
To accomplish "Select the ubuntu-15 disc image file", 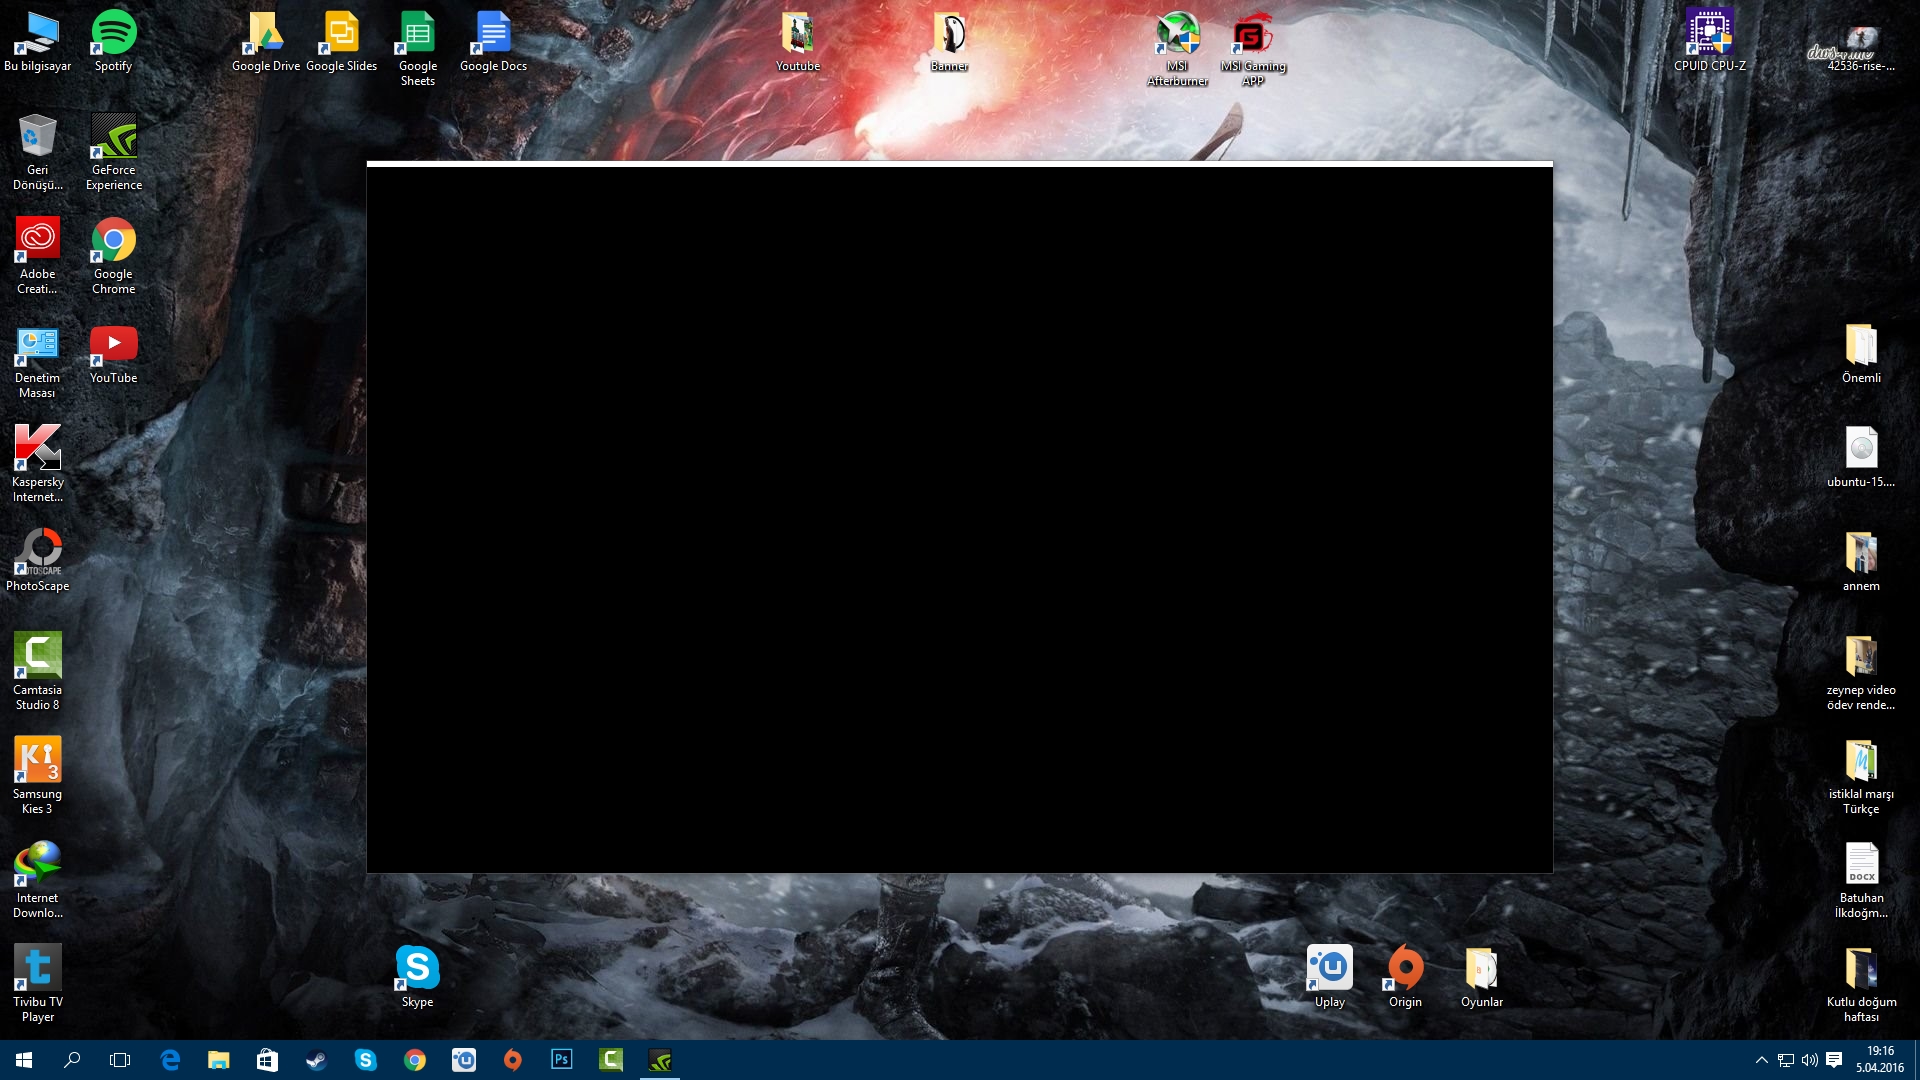I will coord(1861,457).
